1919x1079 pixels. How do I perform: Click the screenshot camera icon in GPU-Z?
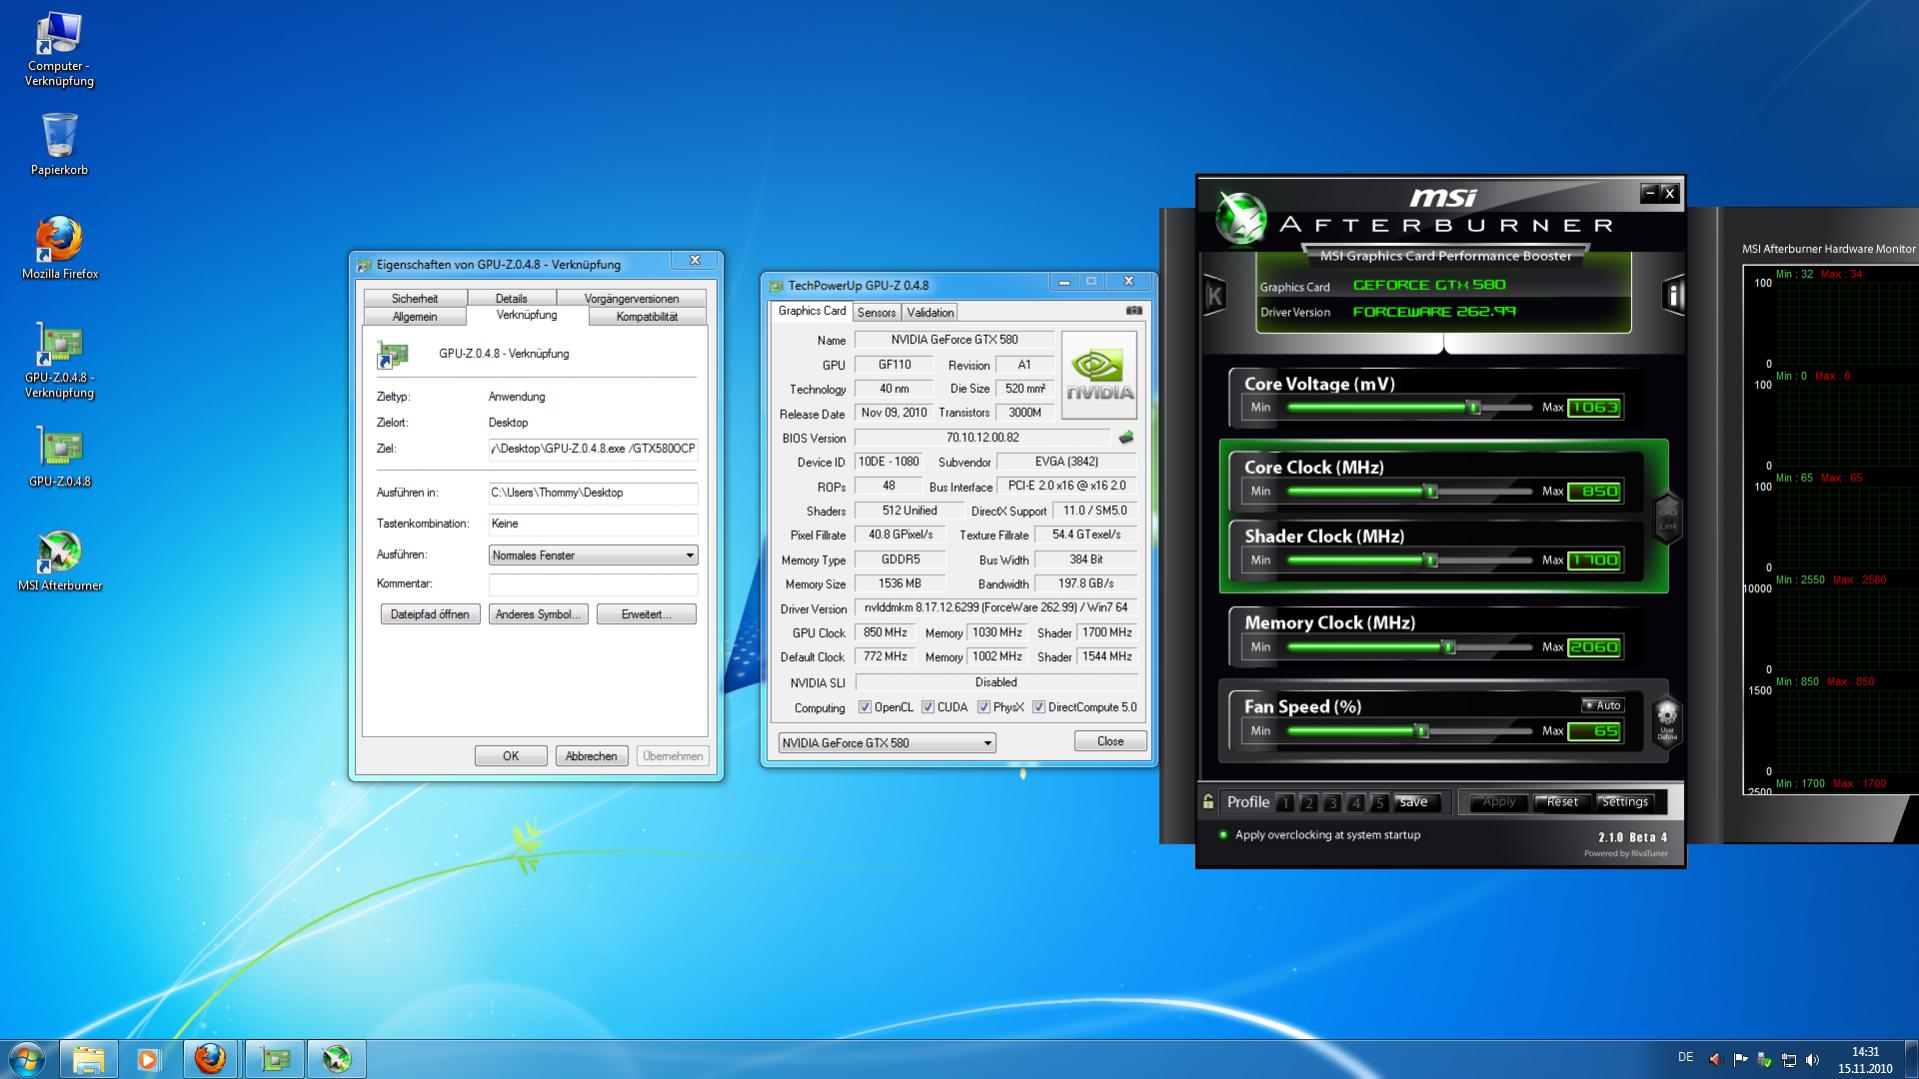(x=1134, y=311)
